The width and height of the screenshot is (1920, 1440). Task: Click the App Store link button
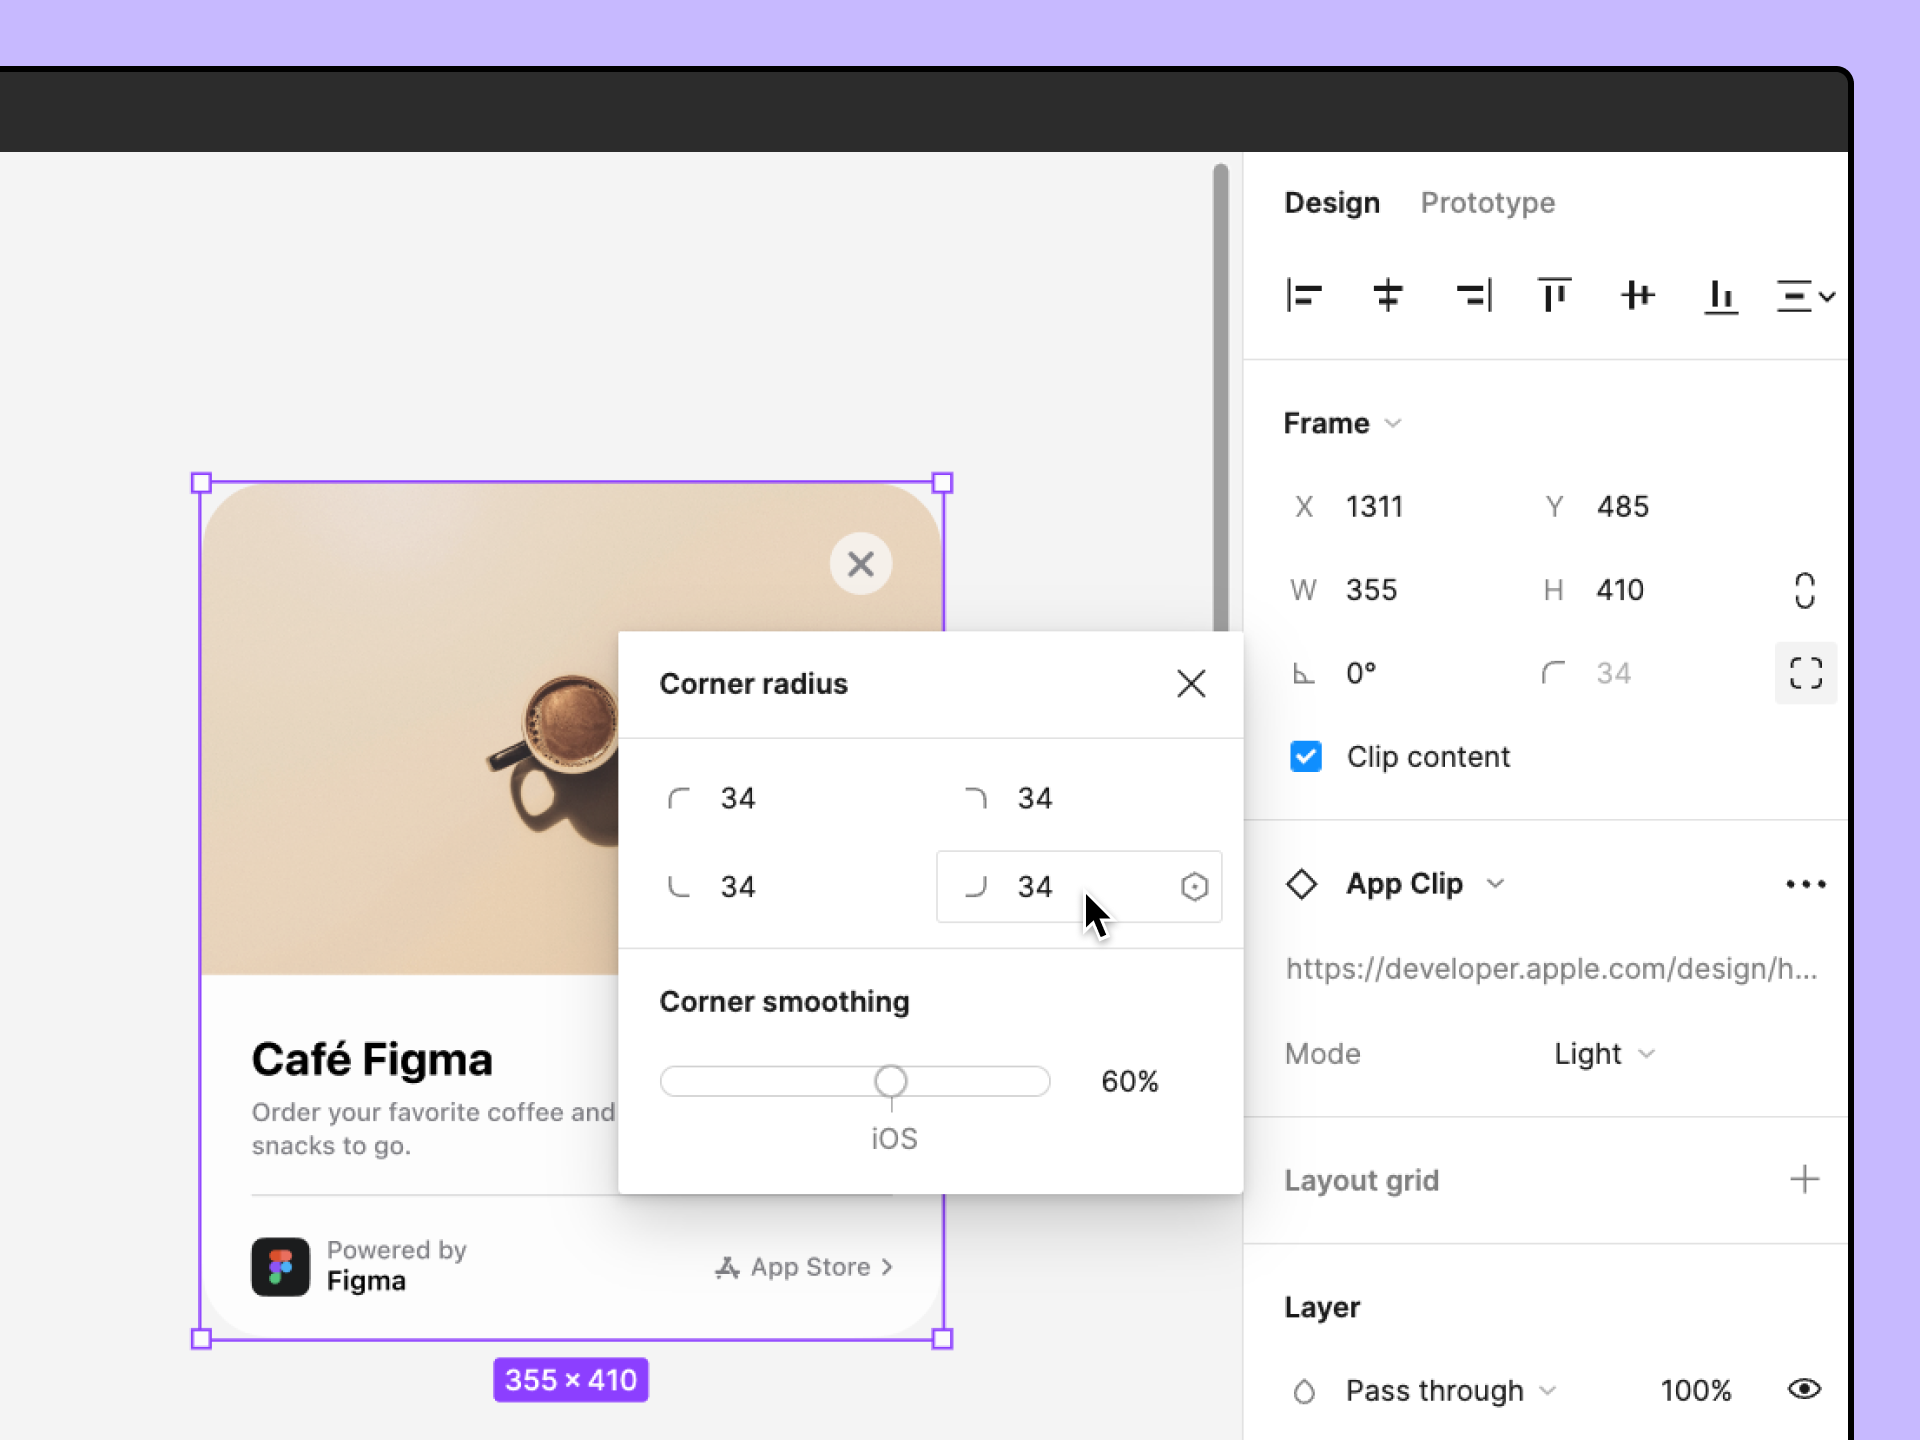(x=803, y=1266)
